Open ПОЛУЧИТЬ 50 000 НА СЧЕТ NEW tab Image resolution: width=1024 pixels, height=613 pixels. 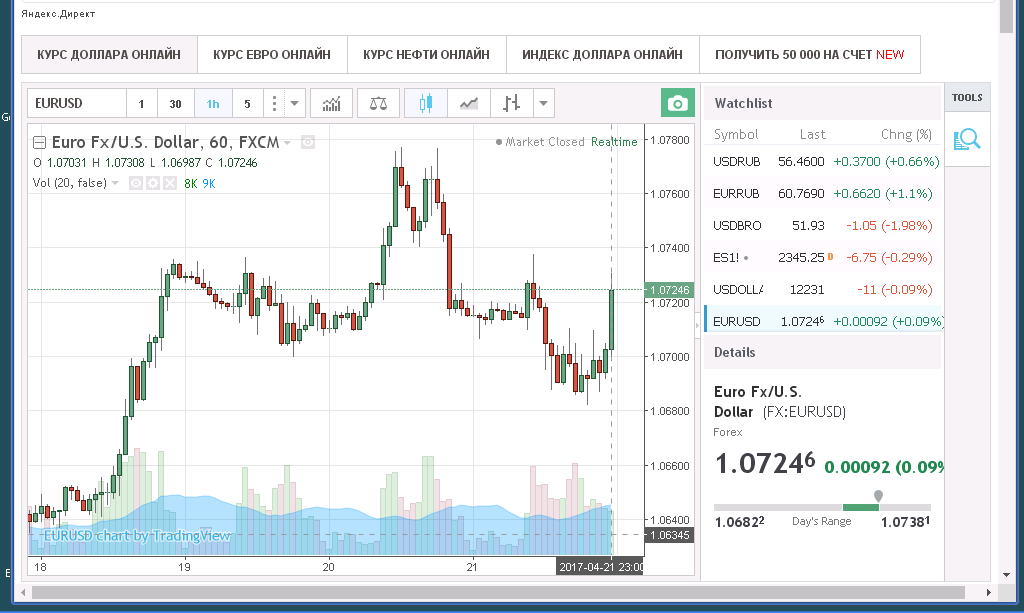pyautogui.click(x=810, y=55)
